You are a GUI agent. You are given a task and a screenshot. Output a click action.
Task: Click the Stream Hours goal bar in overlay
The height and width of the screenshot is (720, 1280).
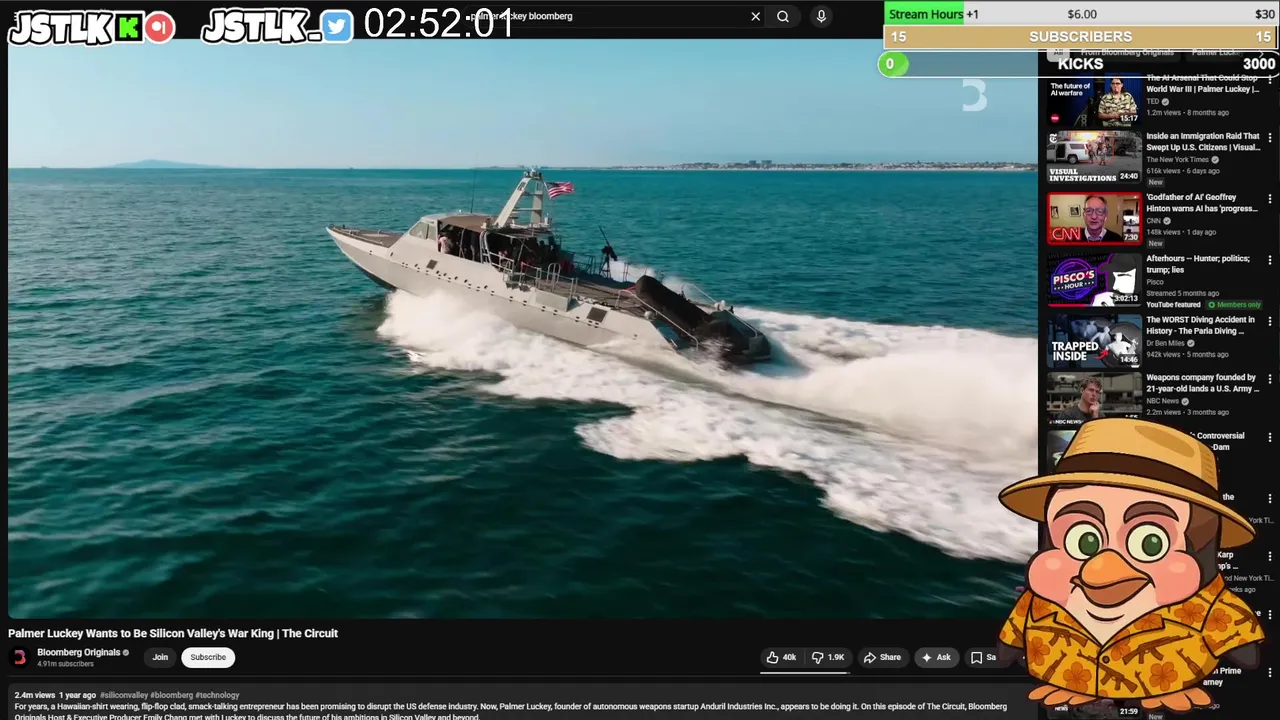pyautogui.click(x=1080, y=14)
